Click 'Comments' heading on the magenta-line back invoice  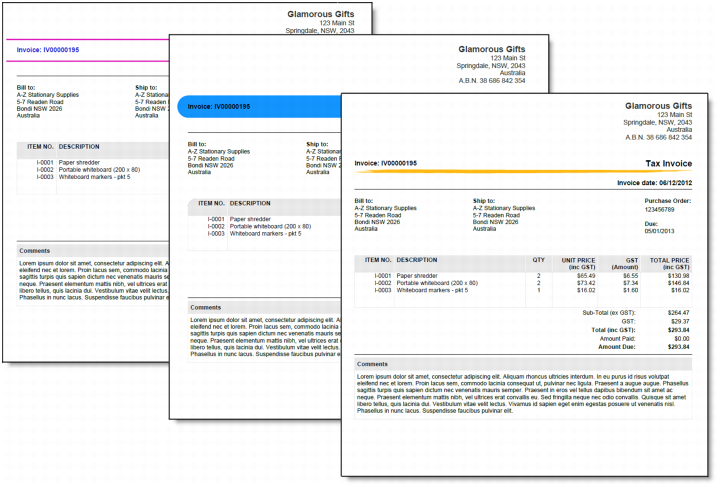point(34,251)
